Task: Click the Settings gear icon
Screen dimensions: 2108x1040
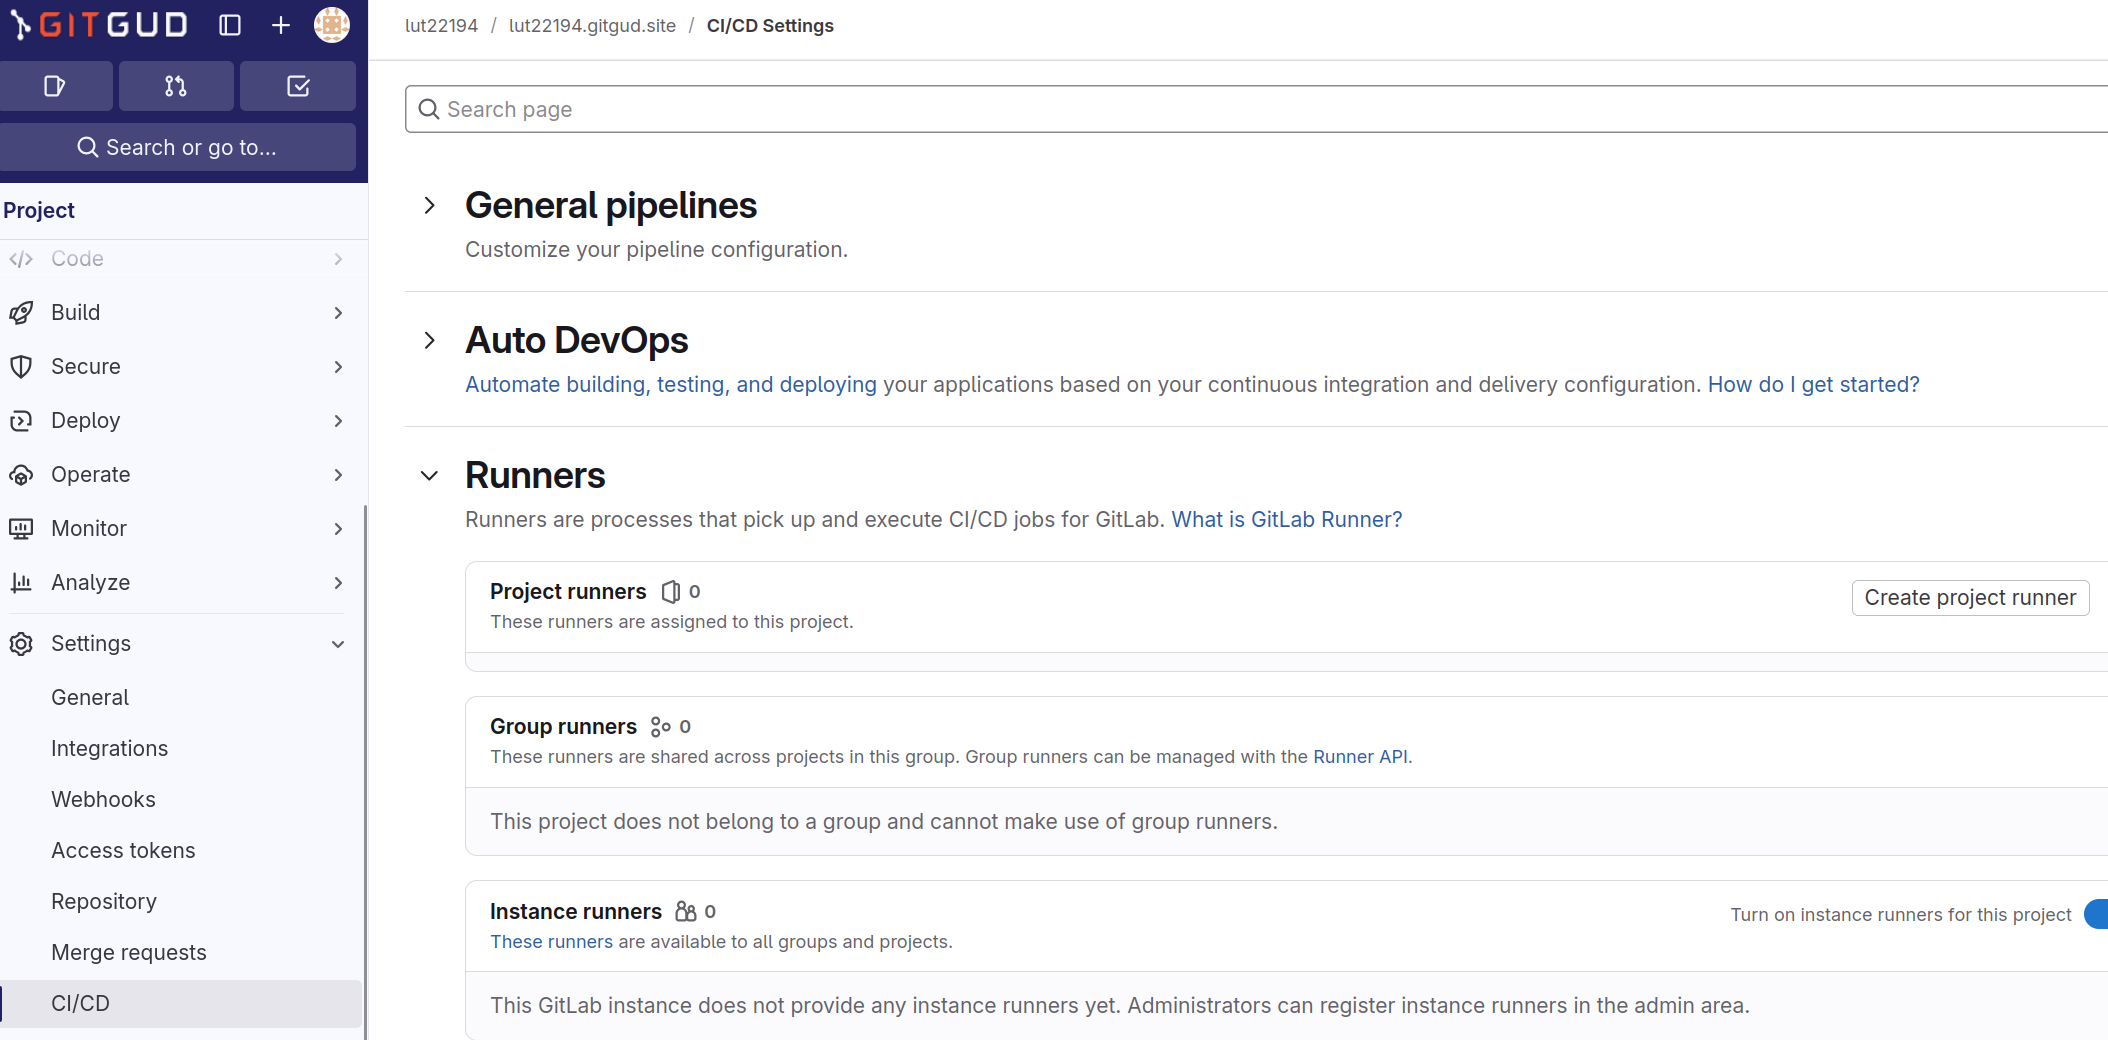Action: point(21,644)
